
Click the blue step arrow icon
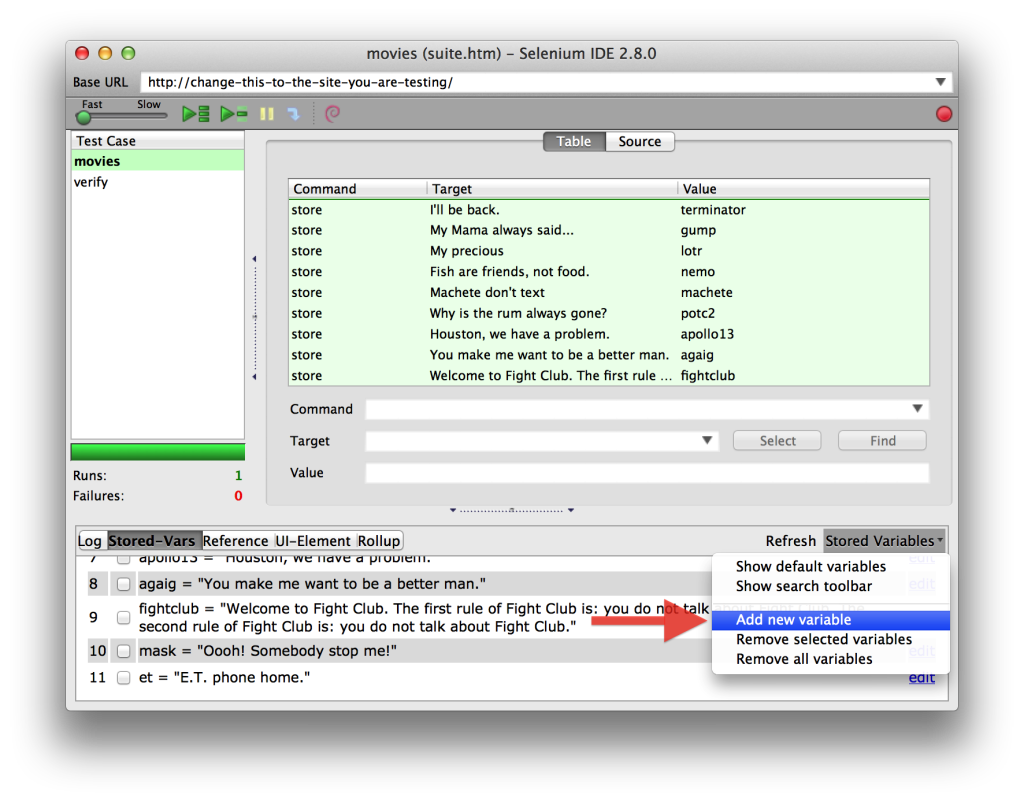(x=294, y=114)
